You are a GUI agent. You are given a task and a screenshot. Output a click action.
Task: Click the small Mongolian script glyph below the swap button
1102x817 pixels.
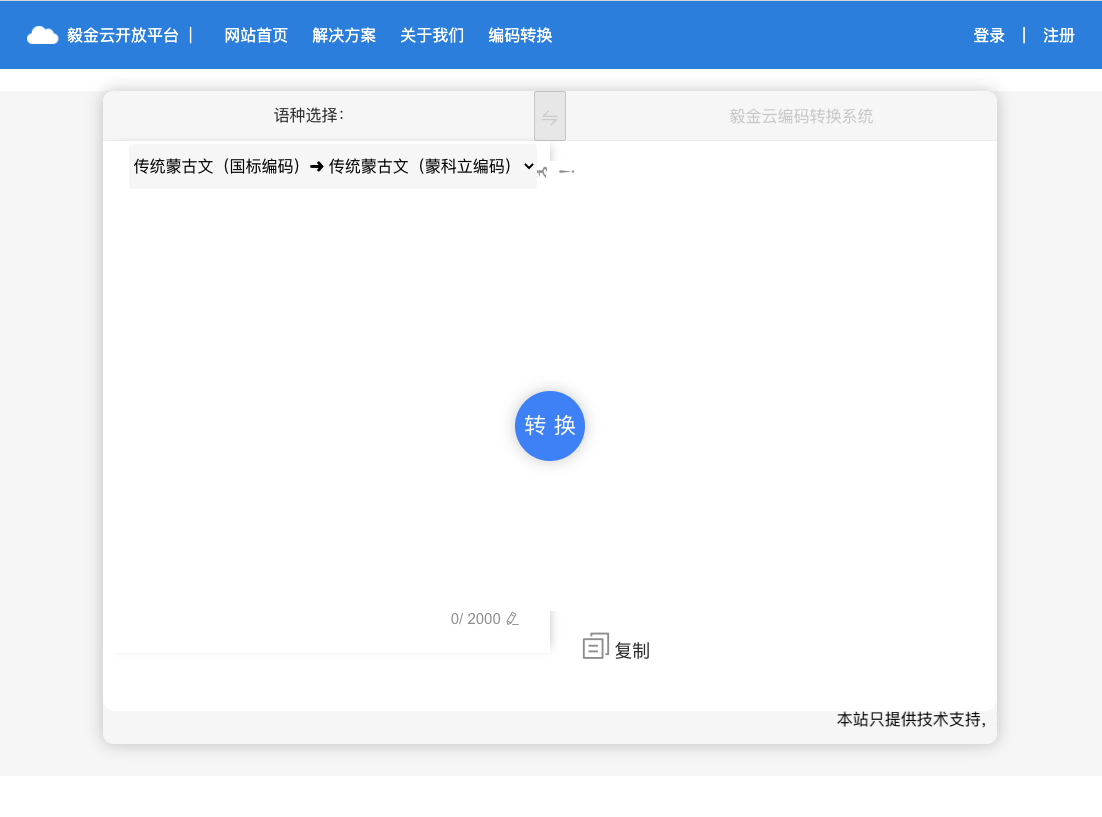click(542, 170)
